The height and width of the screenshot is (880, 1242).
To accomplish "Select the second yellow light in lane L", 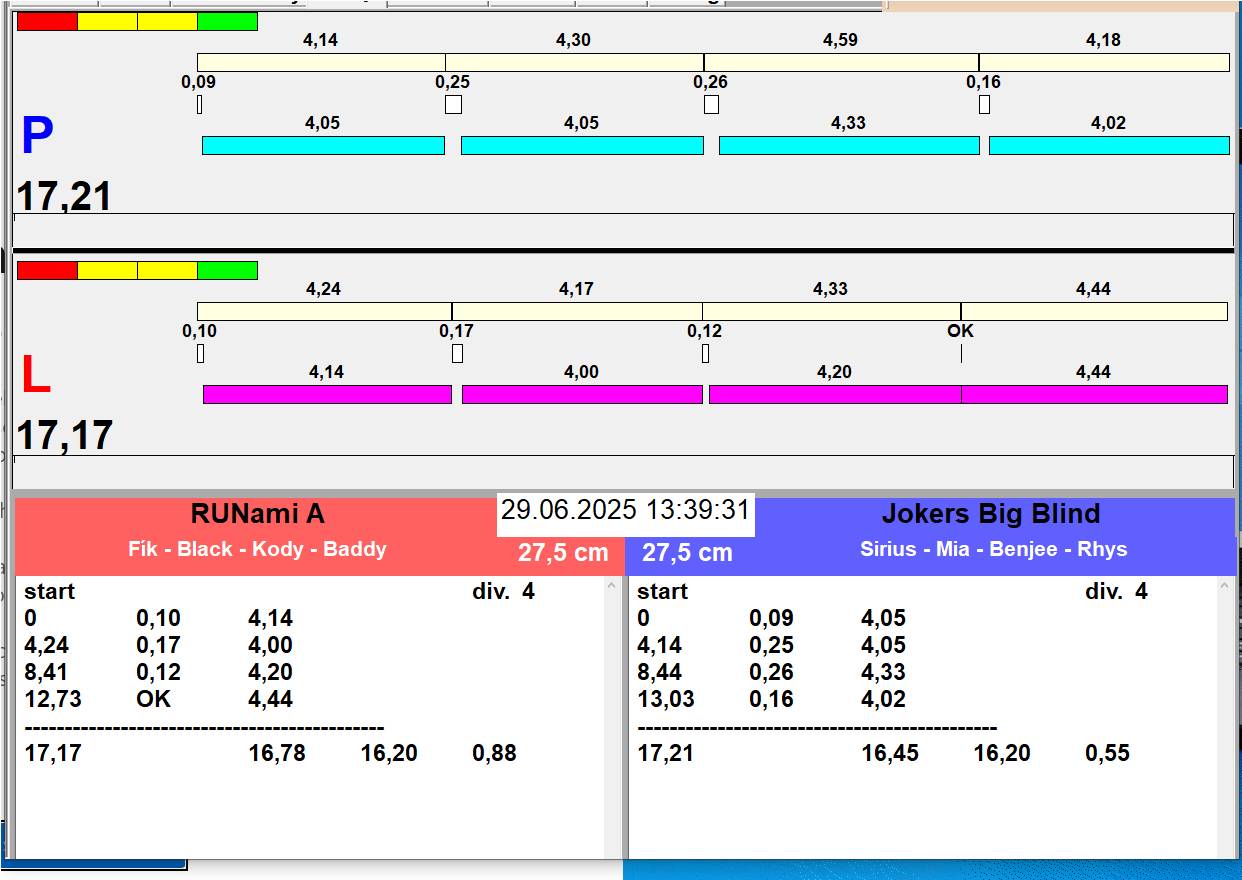I will click(x=167, y=270).
